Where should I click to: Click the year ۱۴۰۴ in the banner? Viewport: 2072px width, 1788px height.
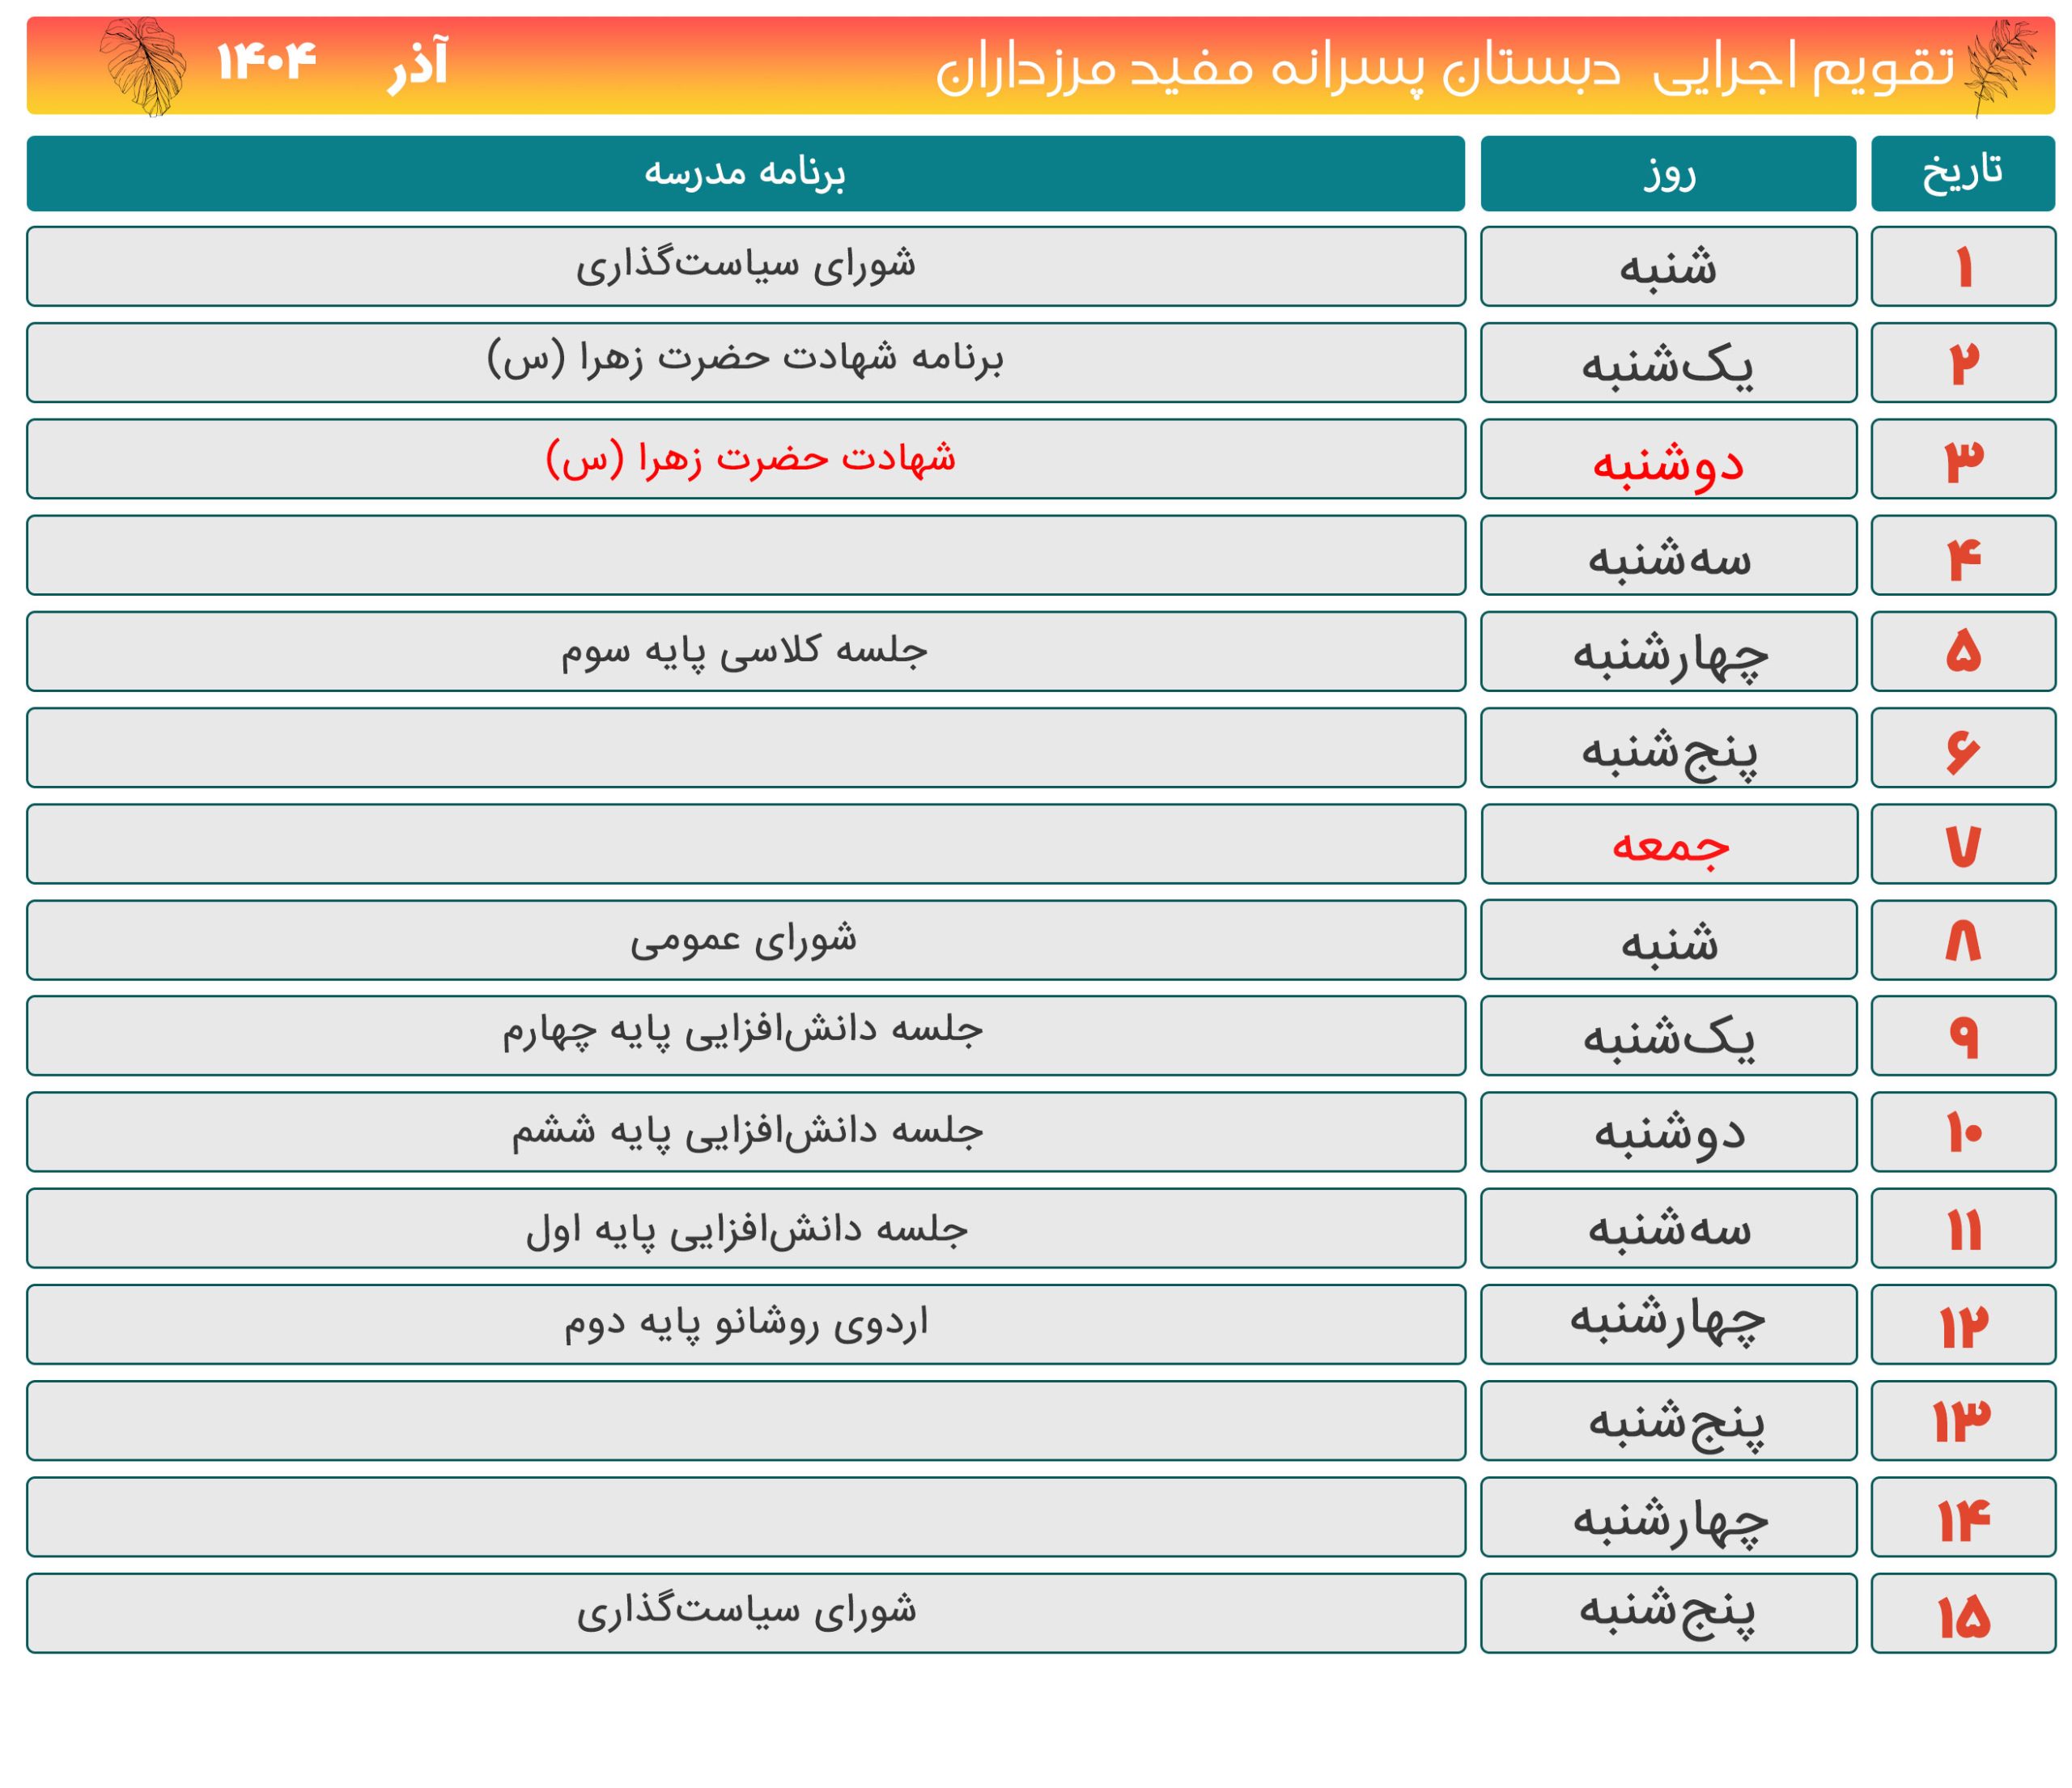(266, 62)
